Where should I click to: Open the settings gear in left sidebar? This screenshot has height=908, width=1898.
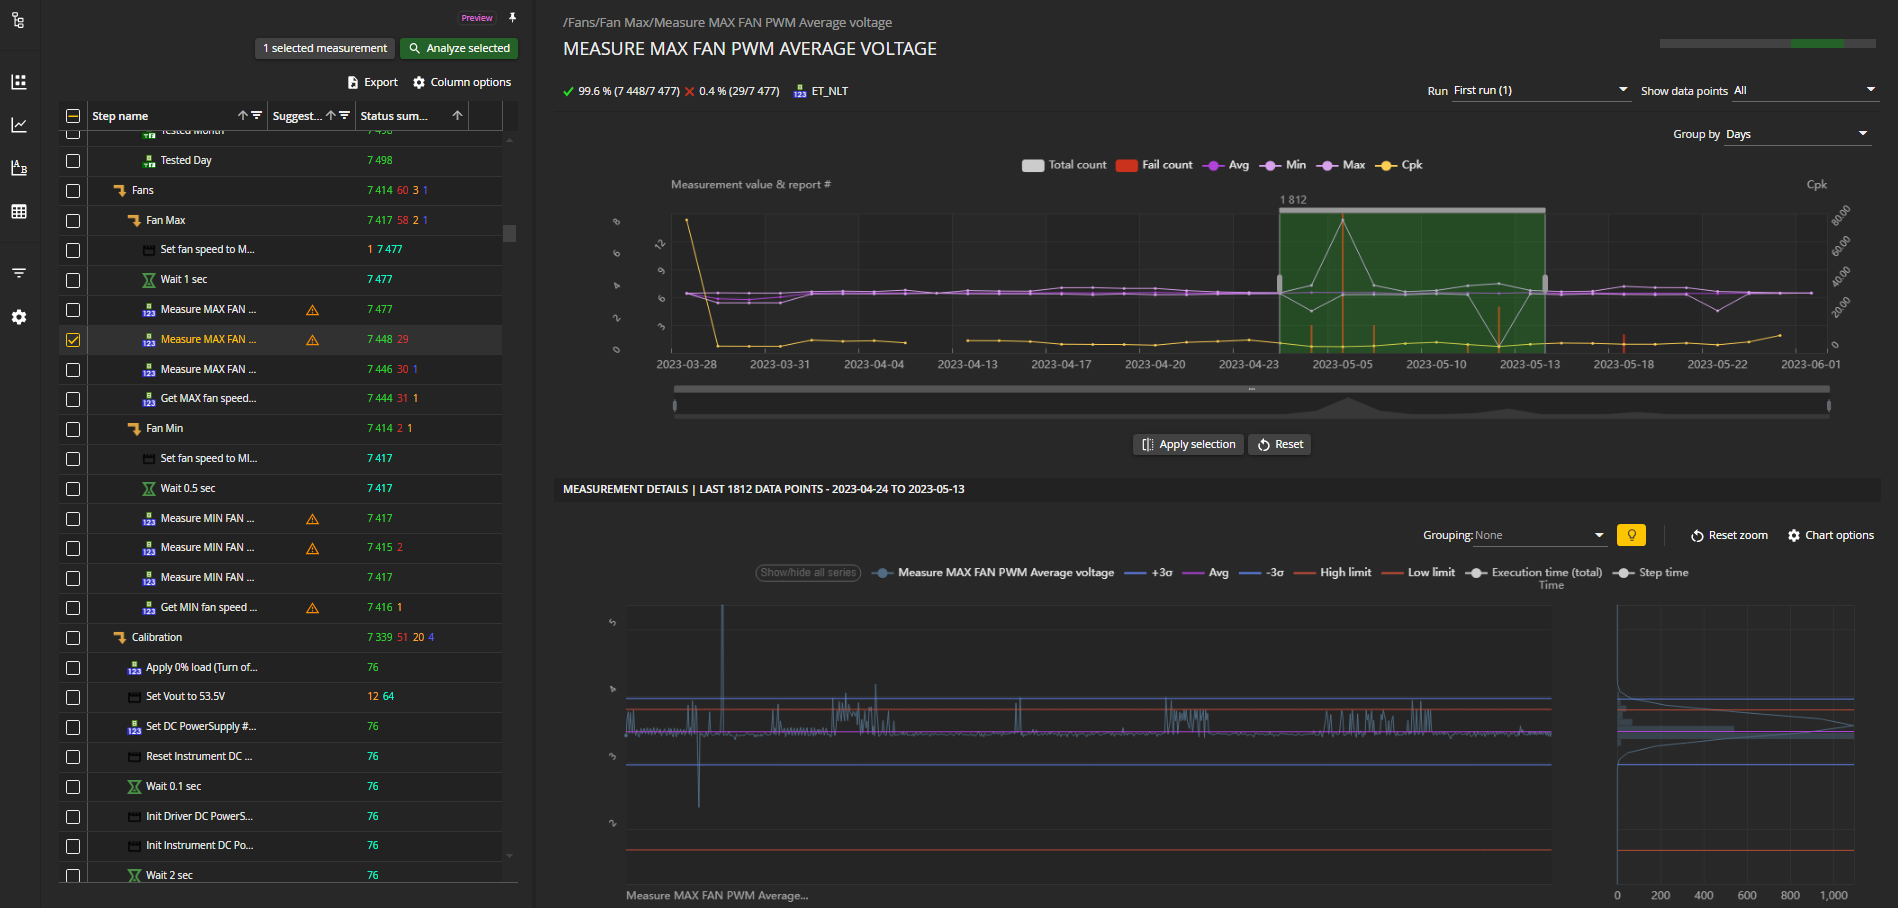18,317
